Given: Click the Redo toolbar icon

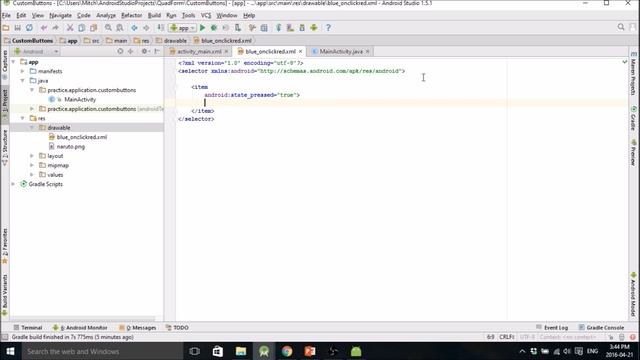Looking at the screenshot, I should click(x=56, y=28).
